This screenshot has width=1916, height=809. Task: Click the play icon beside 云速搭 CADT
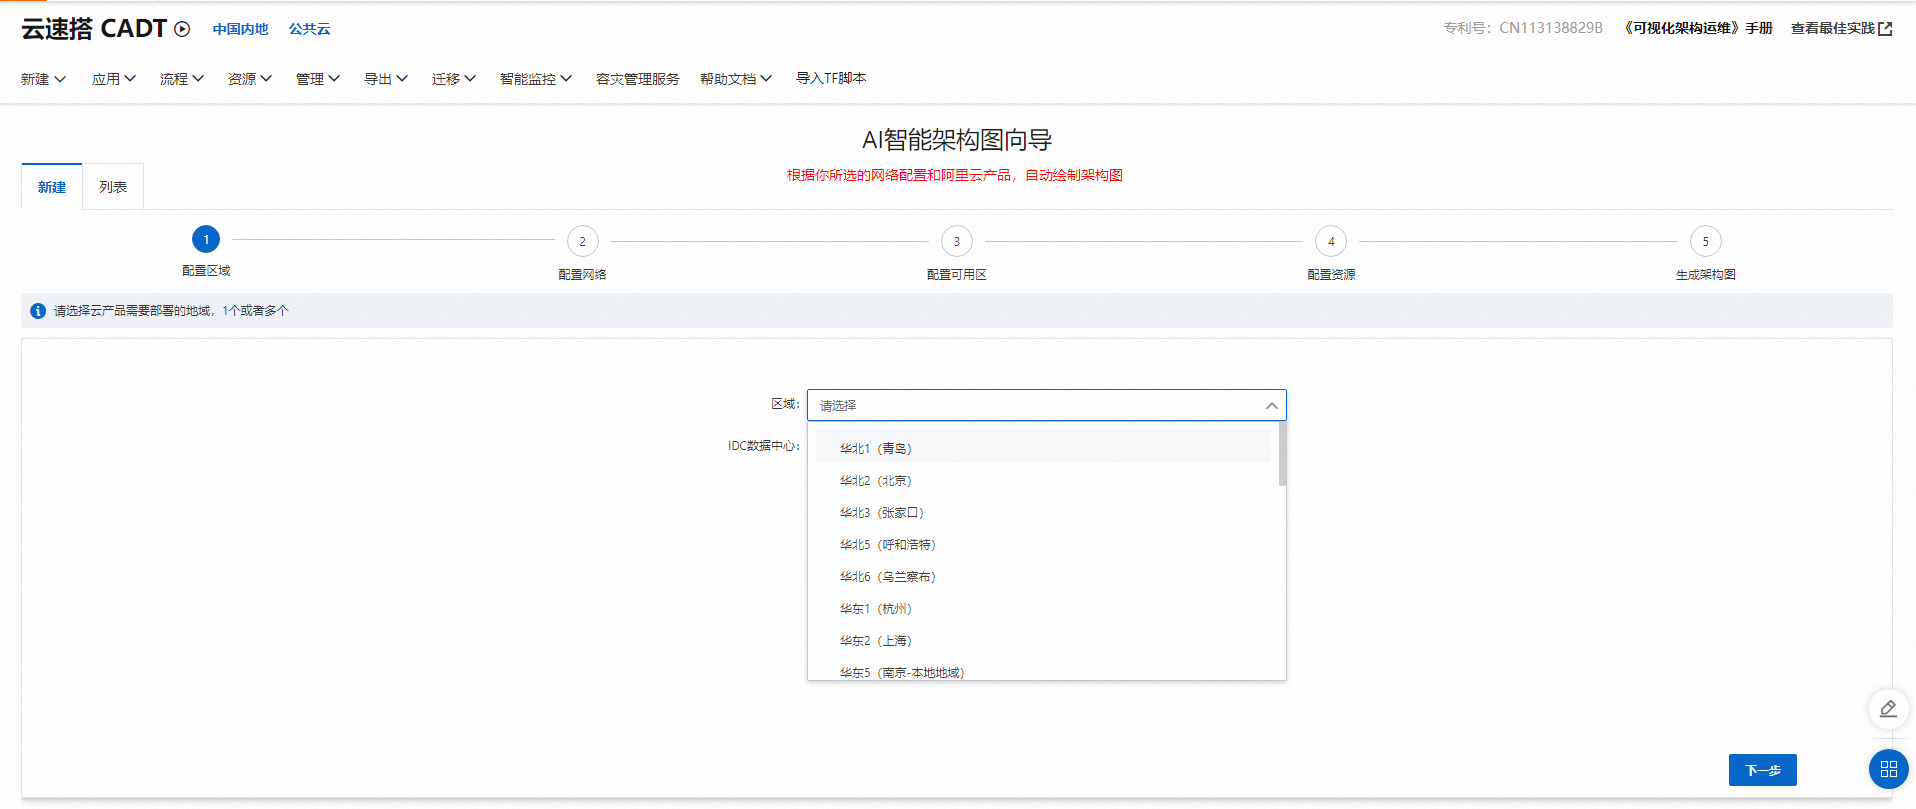point(182,29)
